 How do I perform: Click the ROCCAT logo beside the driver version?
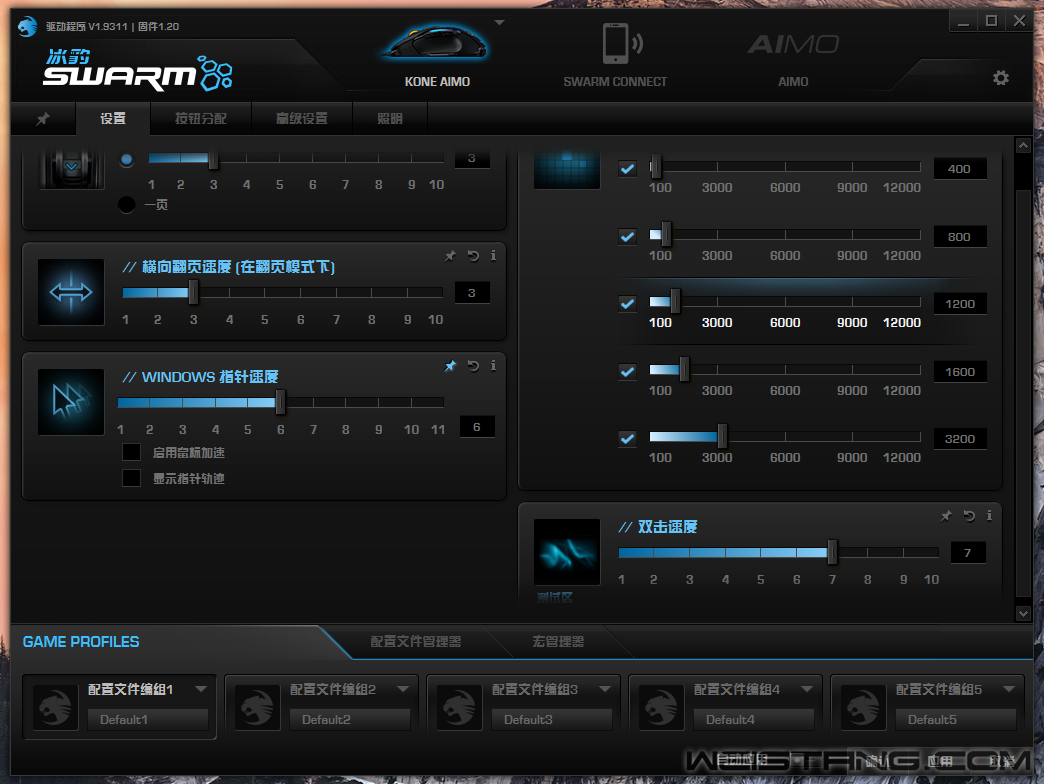27,27
